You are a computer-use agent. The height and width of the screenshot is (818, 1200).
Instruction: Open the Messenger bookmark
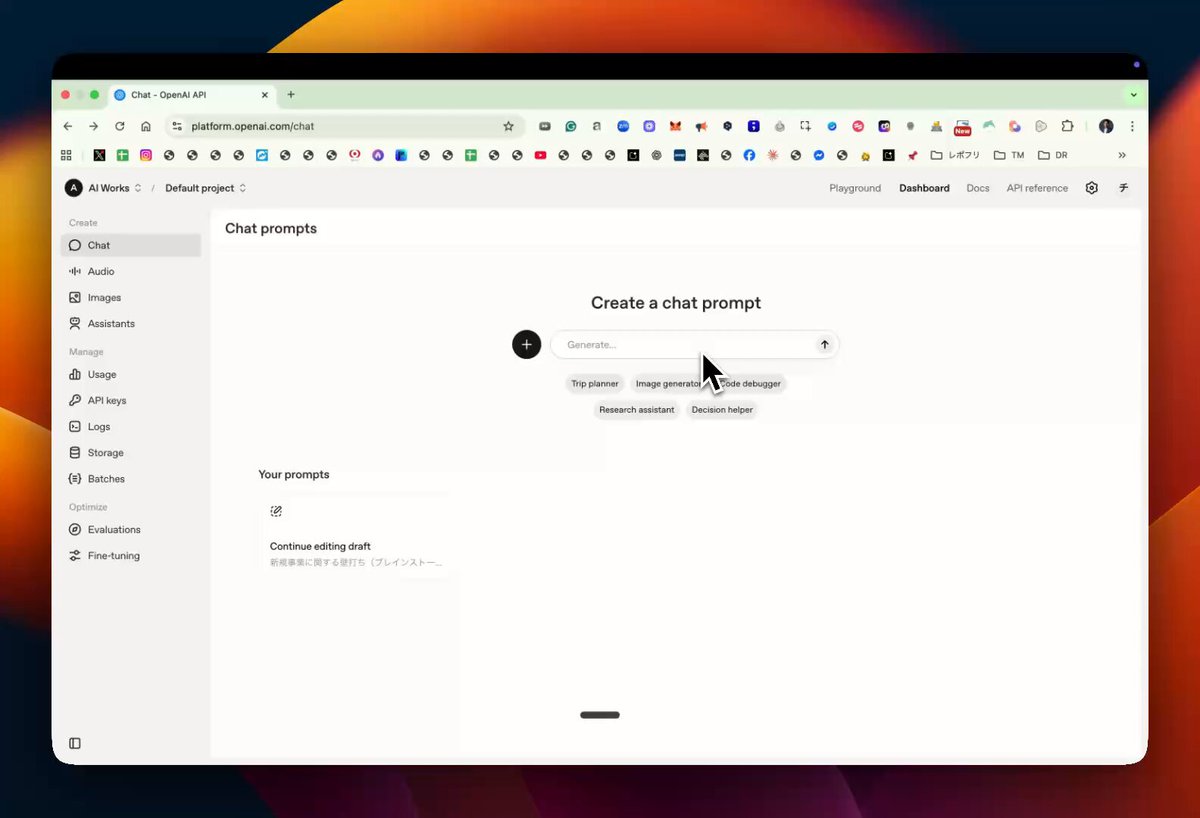tap(819, 155)
